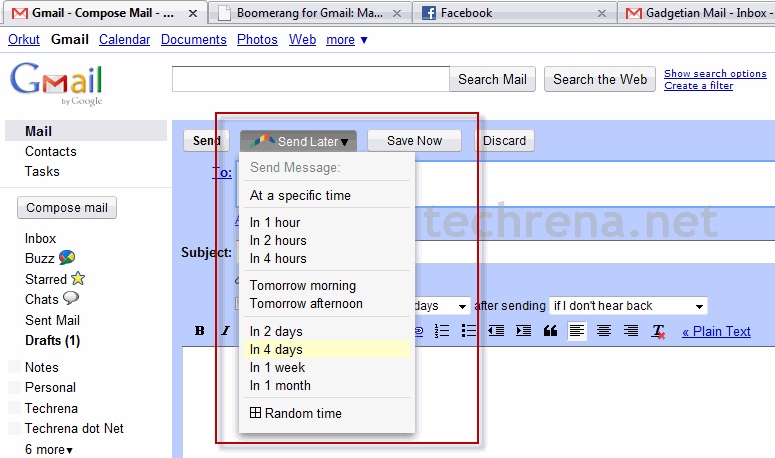
Task: Align text right
Action: 631,331
